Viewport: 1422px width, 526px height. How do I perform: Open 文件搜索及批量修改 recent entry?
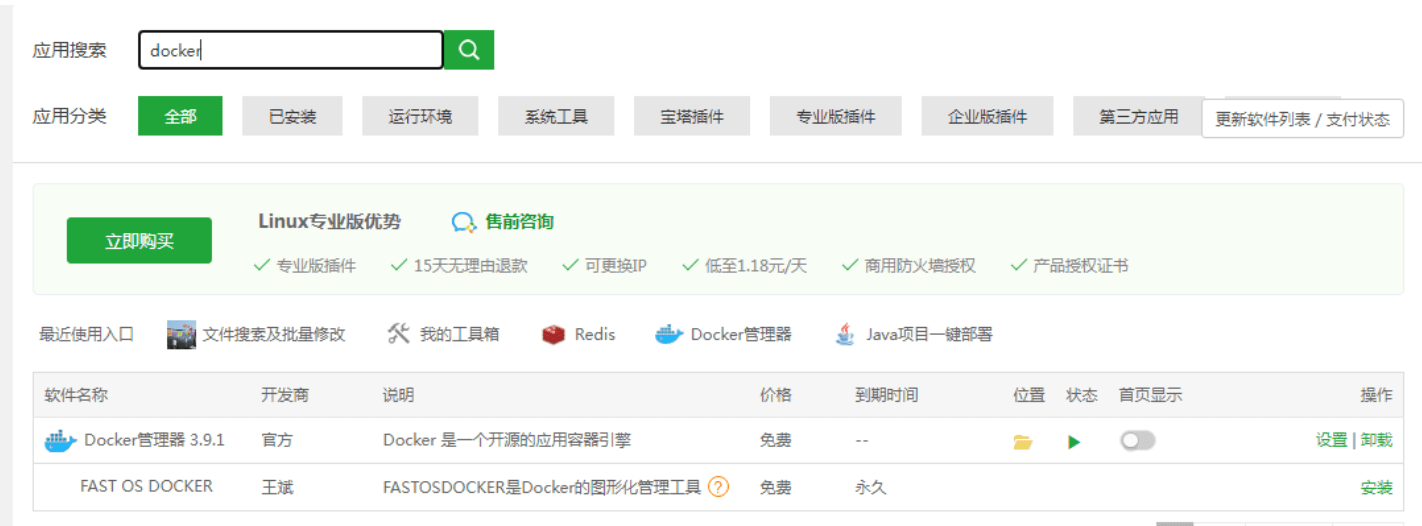coord(274,335)
